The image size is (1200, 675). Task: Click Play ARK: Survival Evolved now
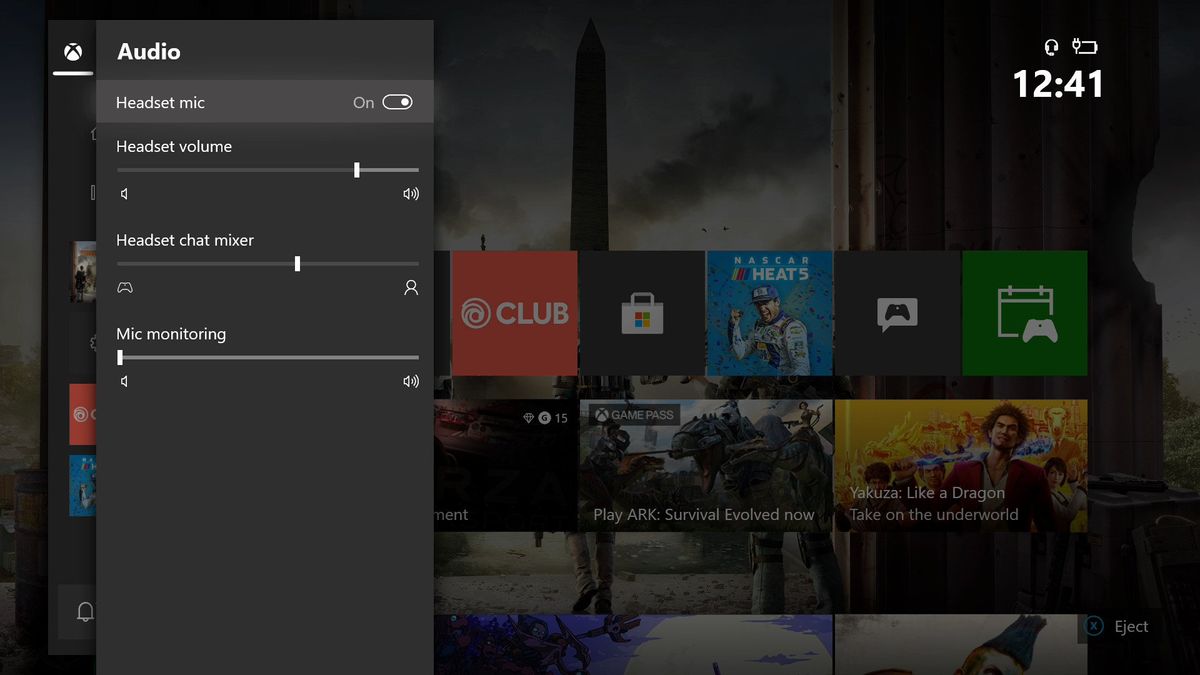pyautogui.click(x=705, y=465)
